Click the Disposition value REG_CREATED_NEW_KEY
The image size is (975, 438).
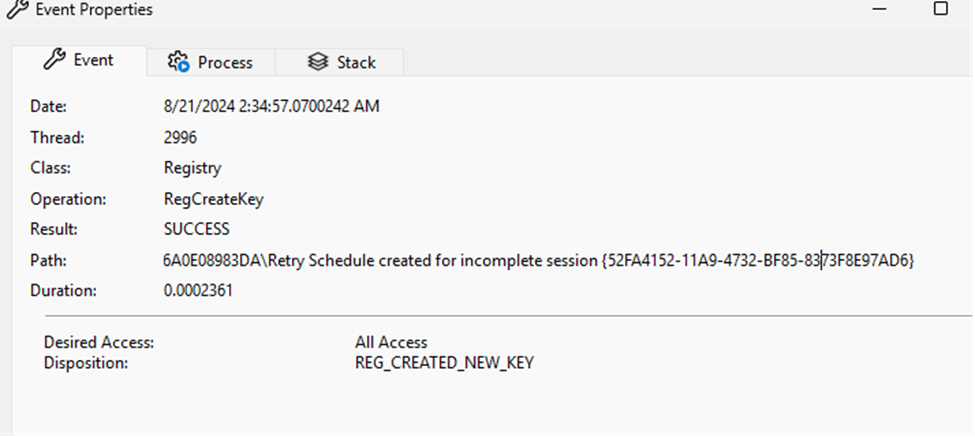tap(445, 363)
